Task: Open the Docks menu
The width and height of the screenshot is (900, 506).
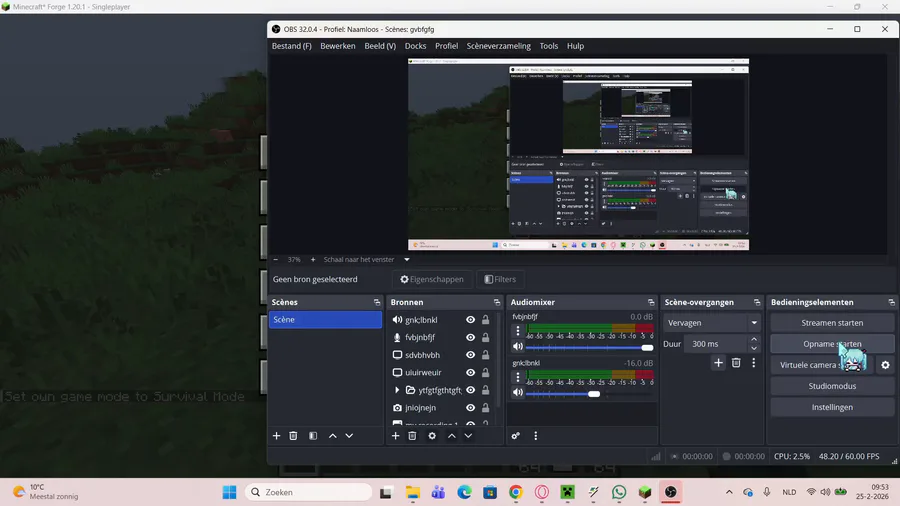Action: (x=416, y=46)
